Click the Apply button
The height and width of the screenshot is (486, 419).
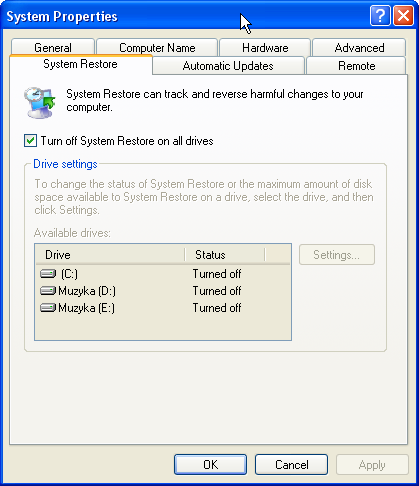pyautogui.click(x=372, y=464)
